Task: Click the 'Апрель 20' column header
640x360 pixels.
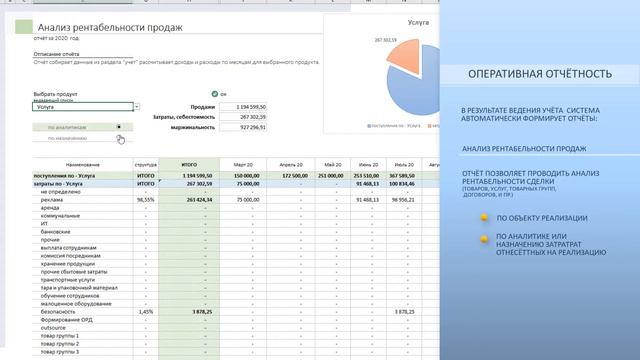Action: pos(291,164)
